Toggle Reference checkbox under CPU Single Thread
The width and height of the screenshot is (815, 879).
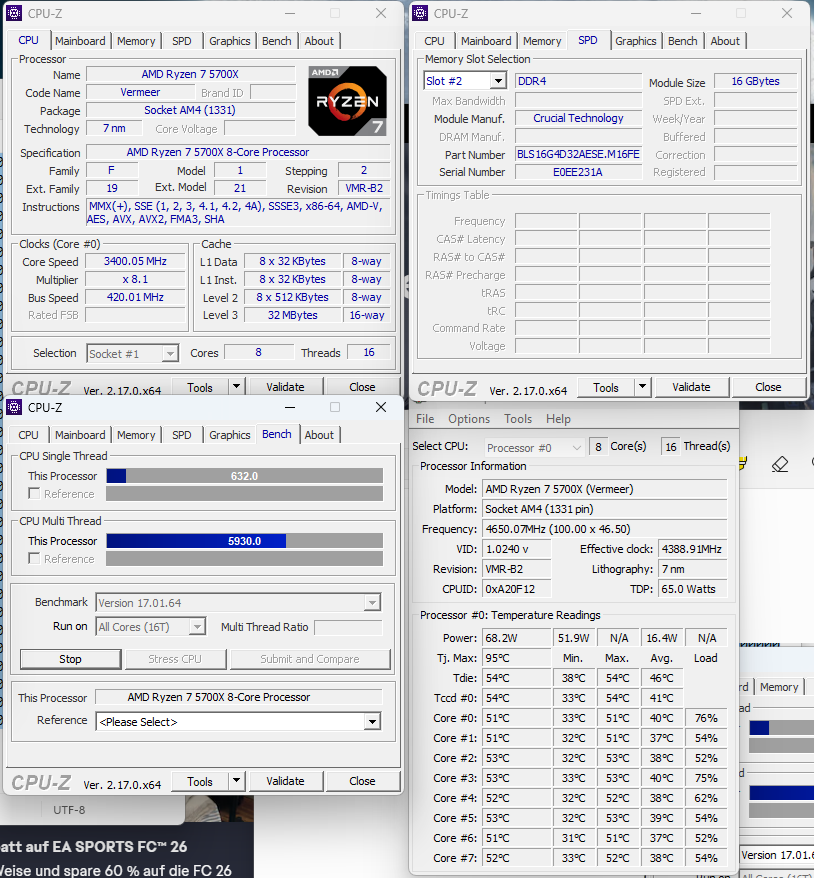(34, 493)
